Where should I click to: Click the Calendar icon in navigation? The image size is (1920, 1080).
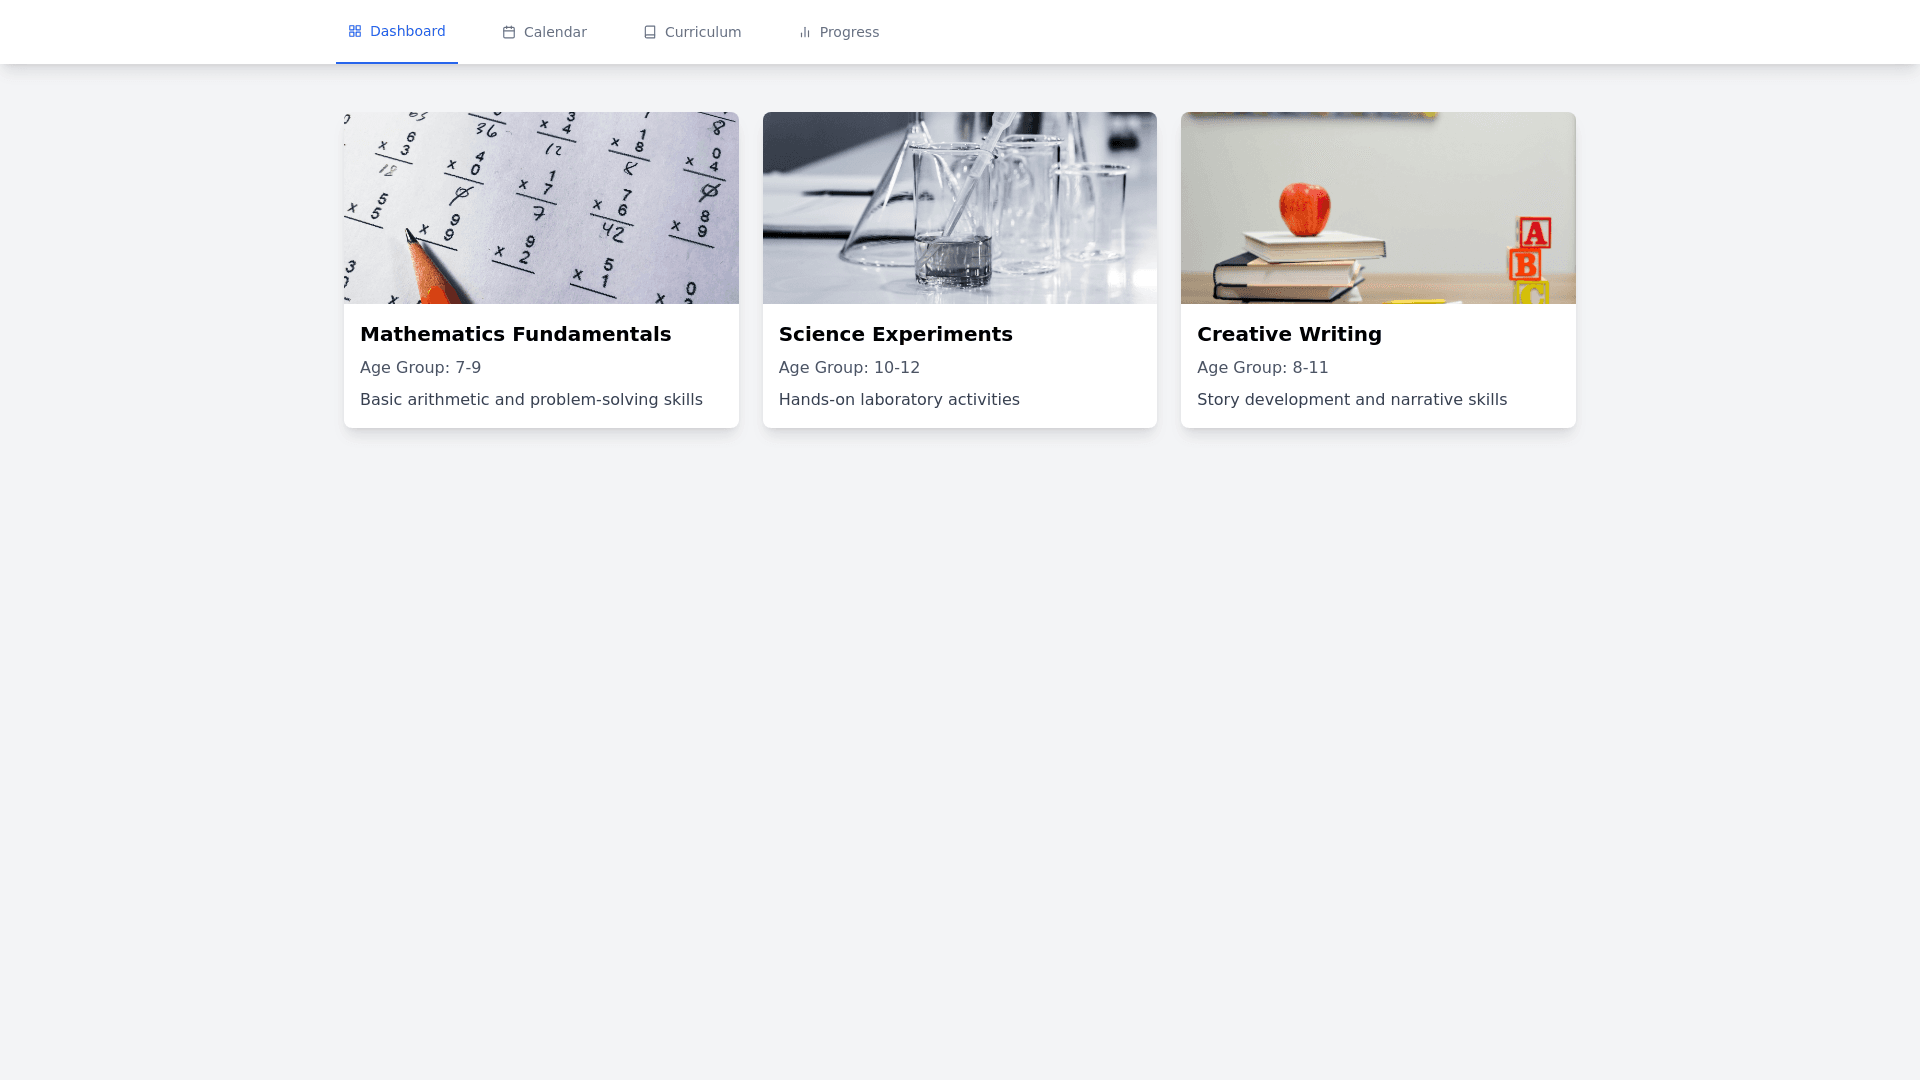click(509, 32)
